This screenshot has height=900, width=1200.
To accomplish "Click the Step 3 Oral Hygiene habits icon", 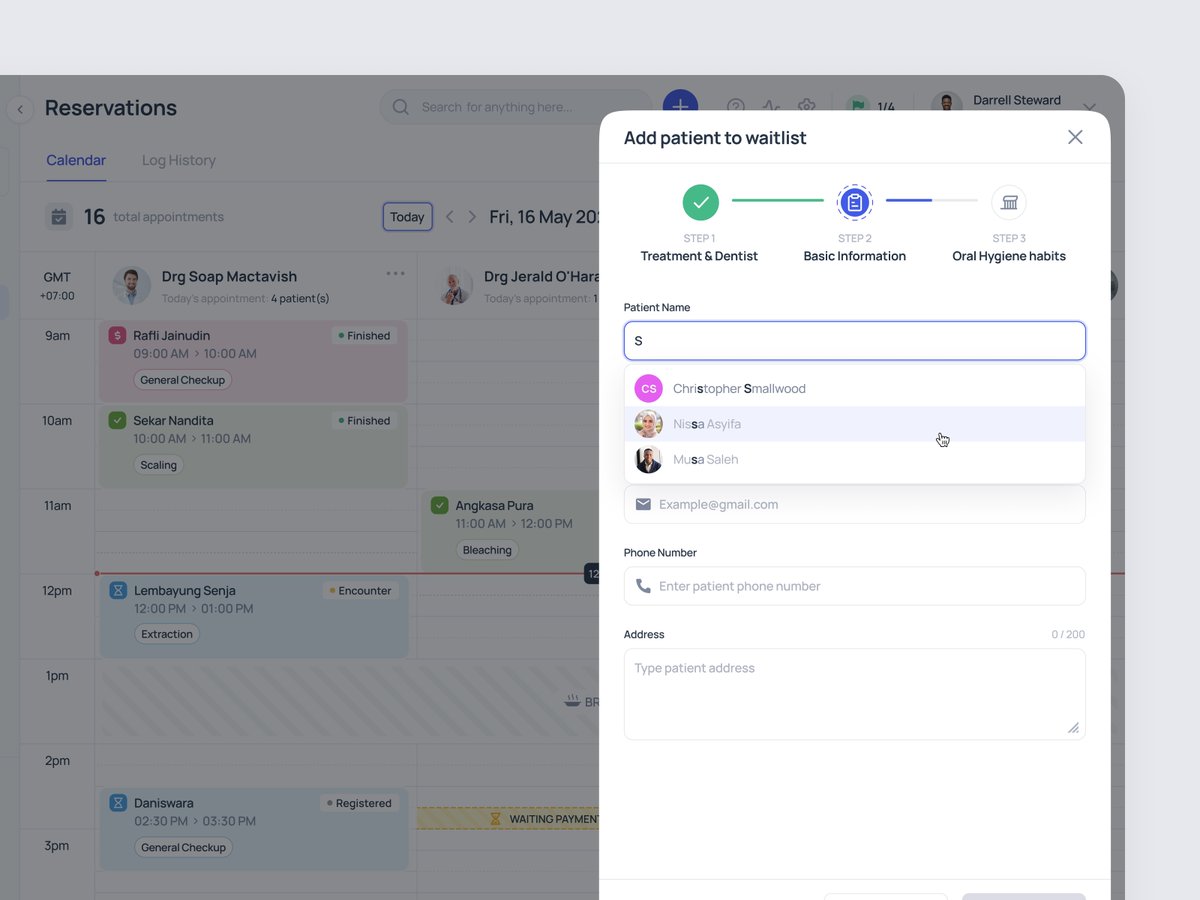I will [x=1009, y=202].
